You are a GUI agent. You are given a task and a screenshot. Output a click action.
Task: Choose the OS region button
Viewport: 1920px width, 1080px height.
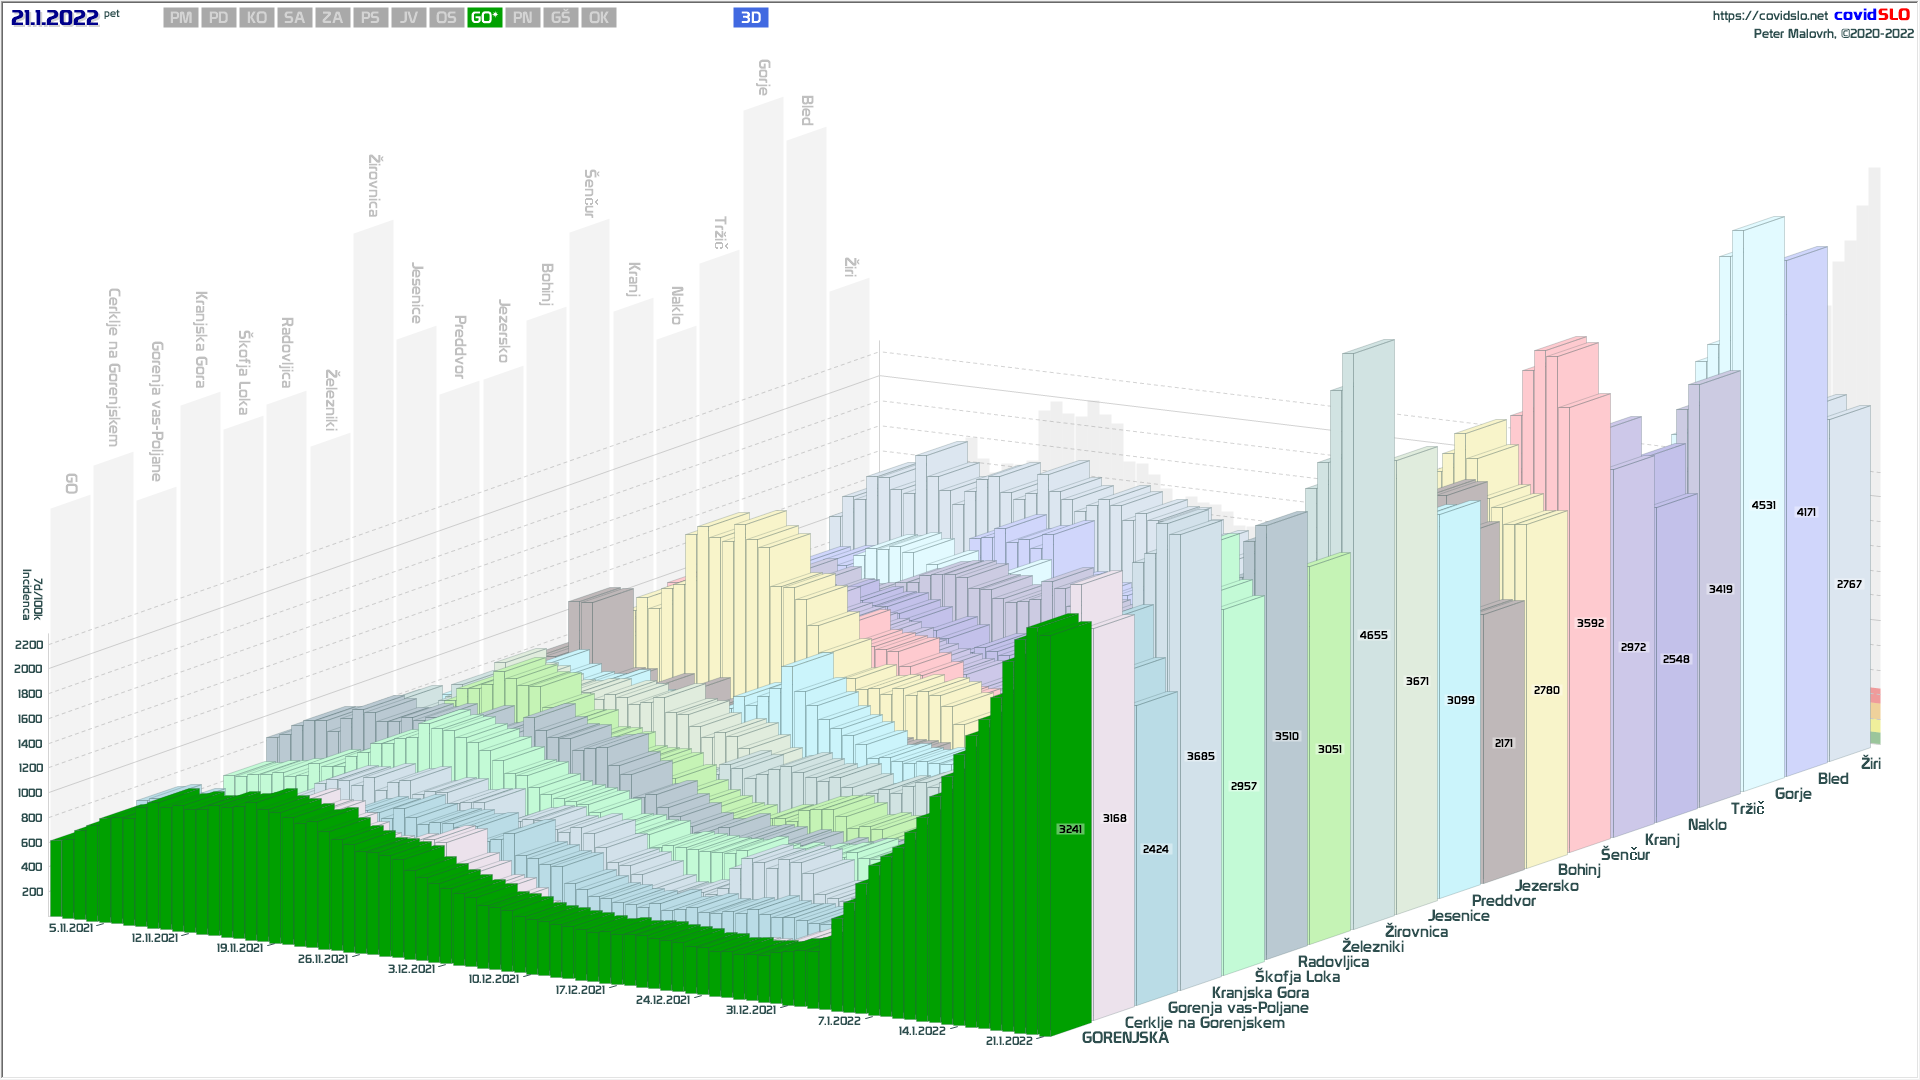point(447,18)
